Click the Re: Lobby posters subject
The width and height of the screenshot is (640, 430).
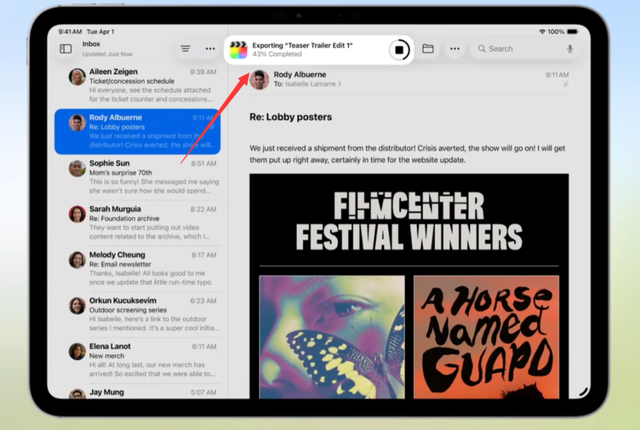tap(291, 117)
